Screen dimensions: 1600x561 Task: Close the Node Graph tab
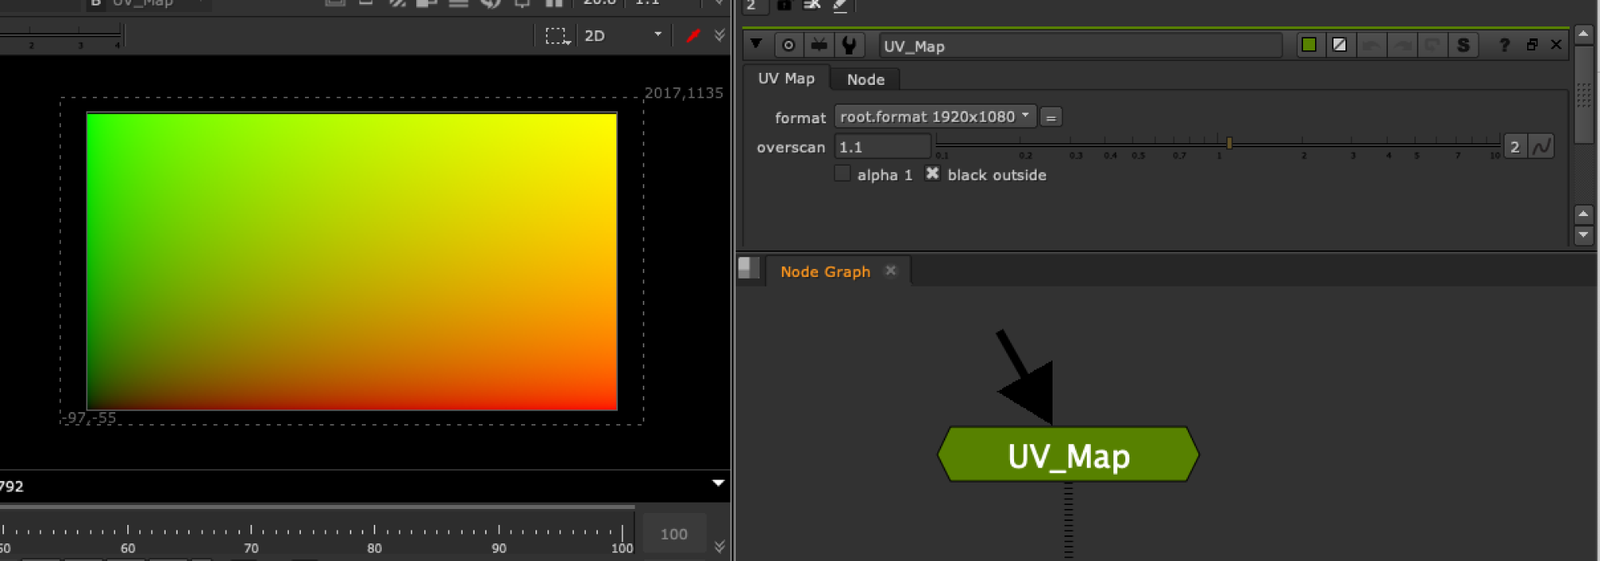891,270
